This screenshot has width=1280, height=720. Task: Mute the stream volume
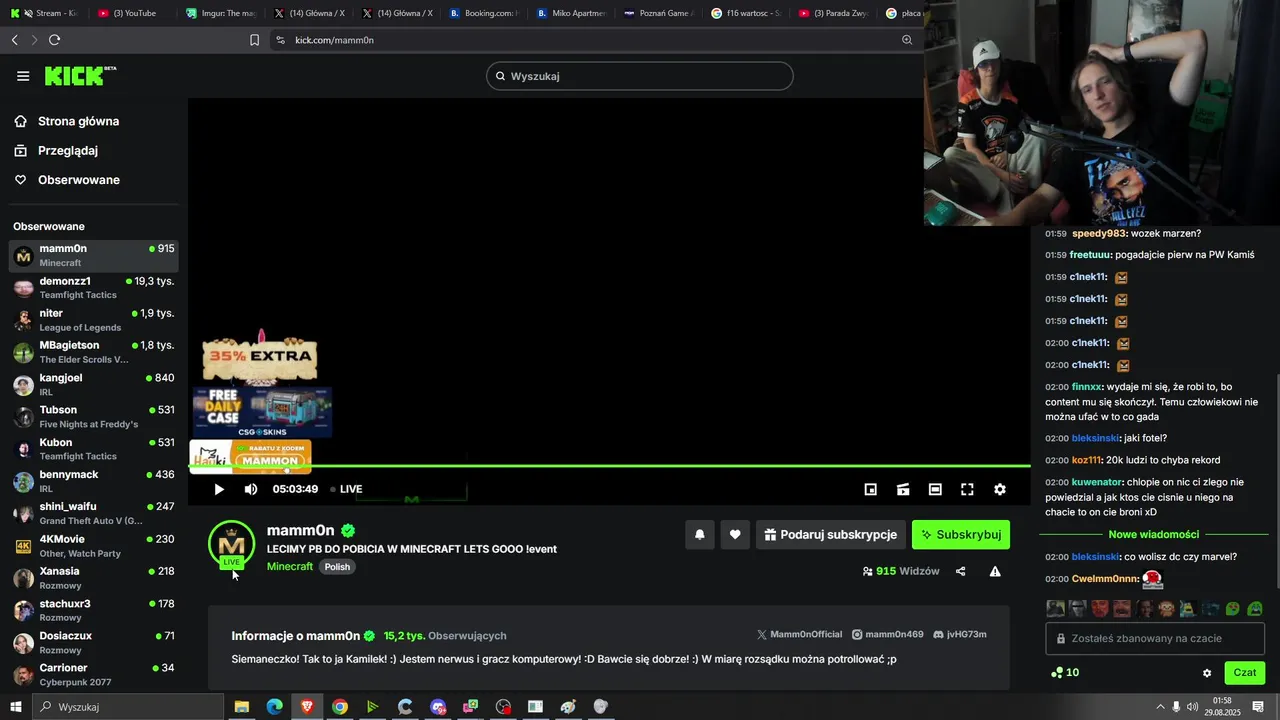[251, 489]
